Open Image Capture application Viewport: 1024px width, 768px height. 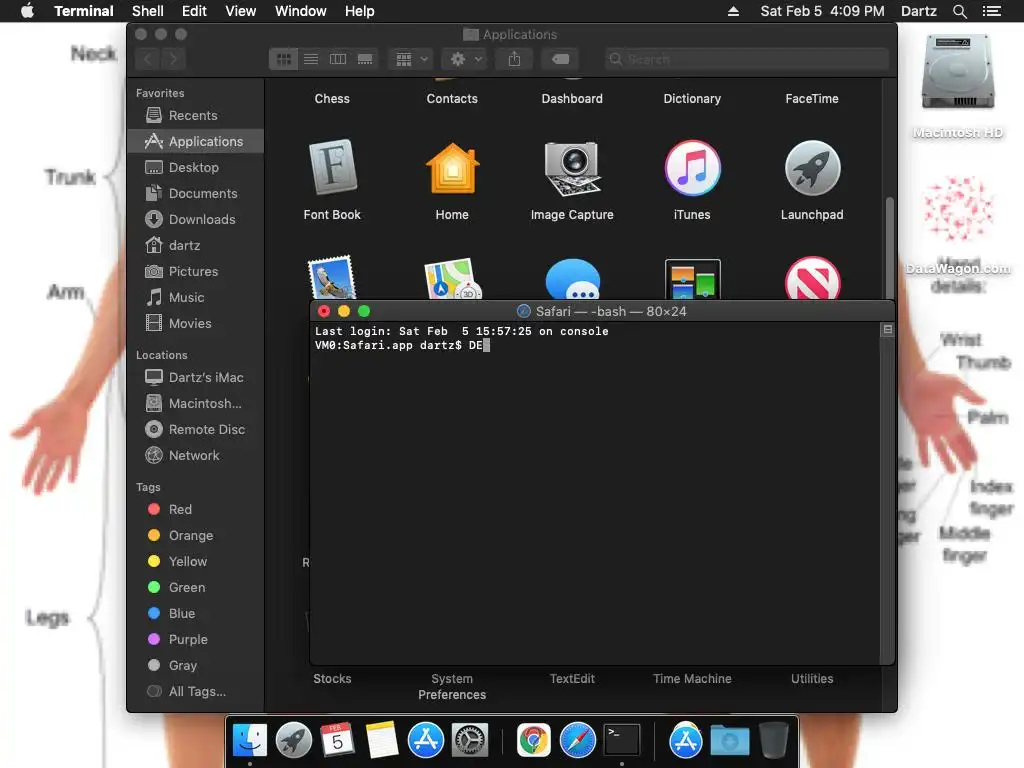pyautogui.click(x=572, y=168)
